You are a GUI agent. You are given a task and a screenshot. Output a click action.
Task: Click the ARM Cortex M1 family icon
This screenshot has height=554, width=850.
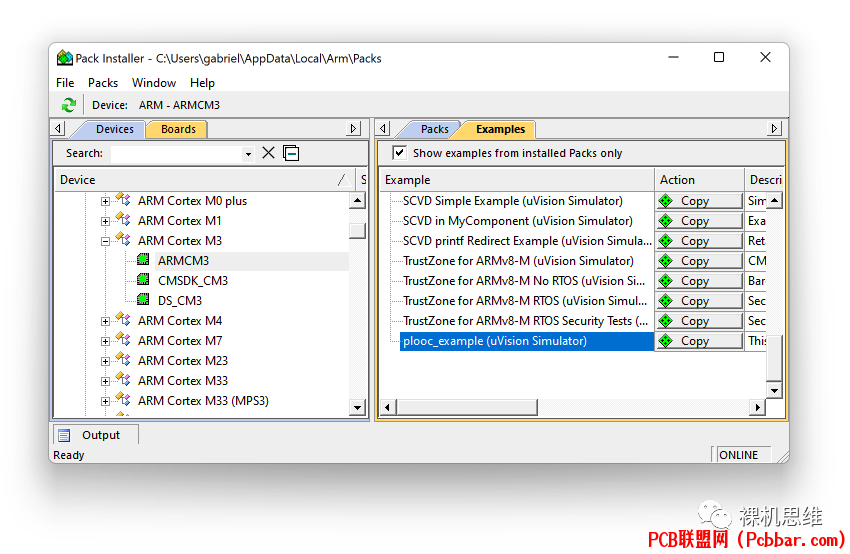click(x=123, y=220)
